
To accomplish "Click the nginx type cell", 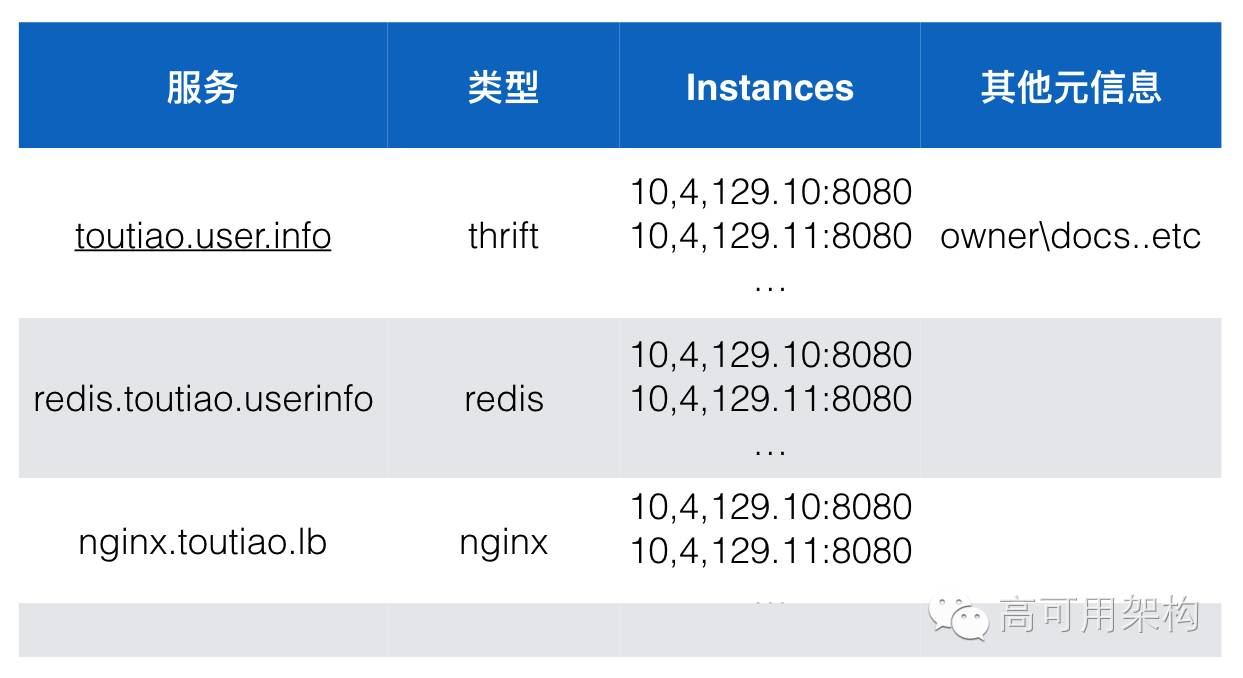I will tap(504, 543).
